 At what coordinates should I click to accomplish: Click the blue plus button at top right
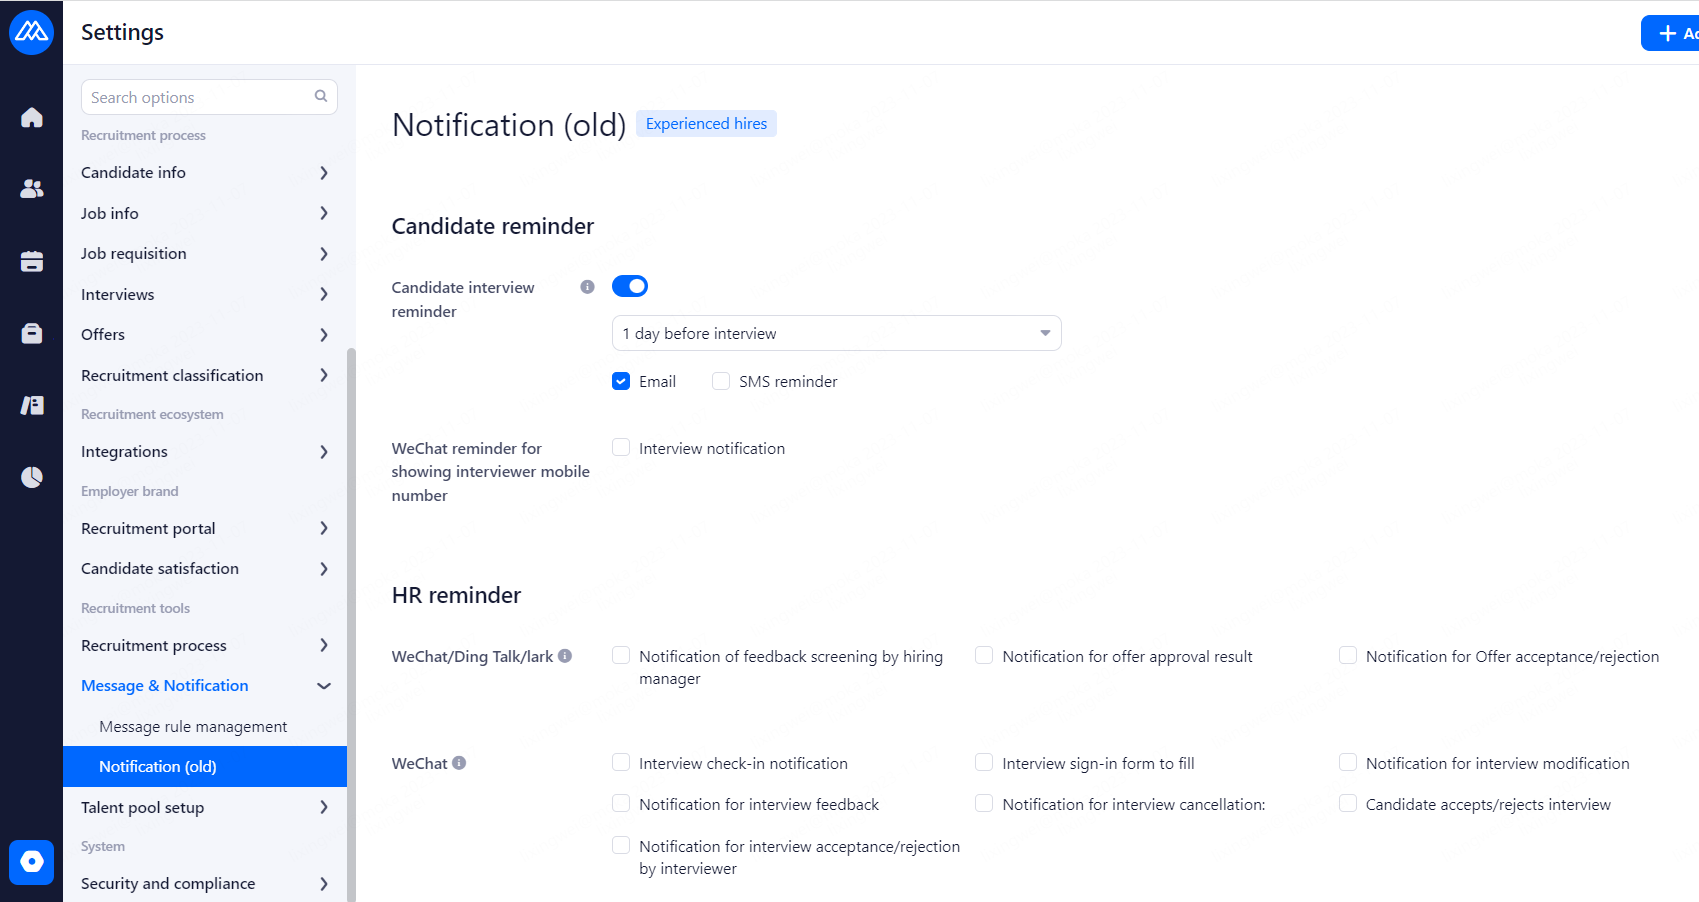pyautogui.click(x=1672, y=33)
